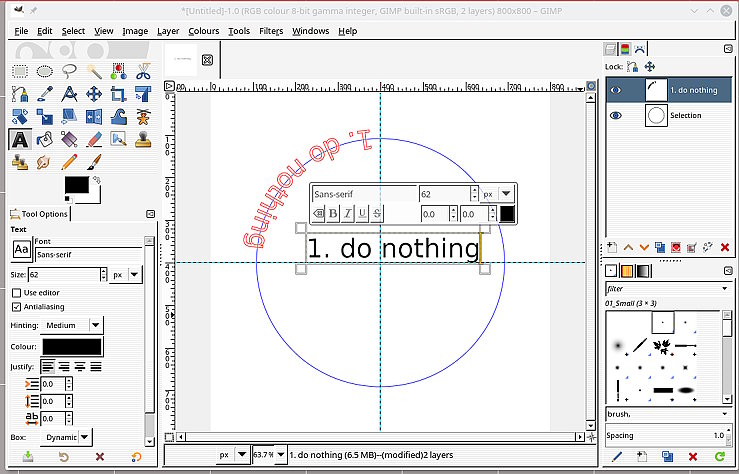Open size unit dropdown in Tool Options
This screenshot has height=474, width=739.
[x=126, y=274]
